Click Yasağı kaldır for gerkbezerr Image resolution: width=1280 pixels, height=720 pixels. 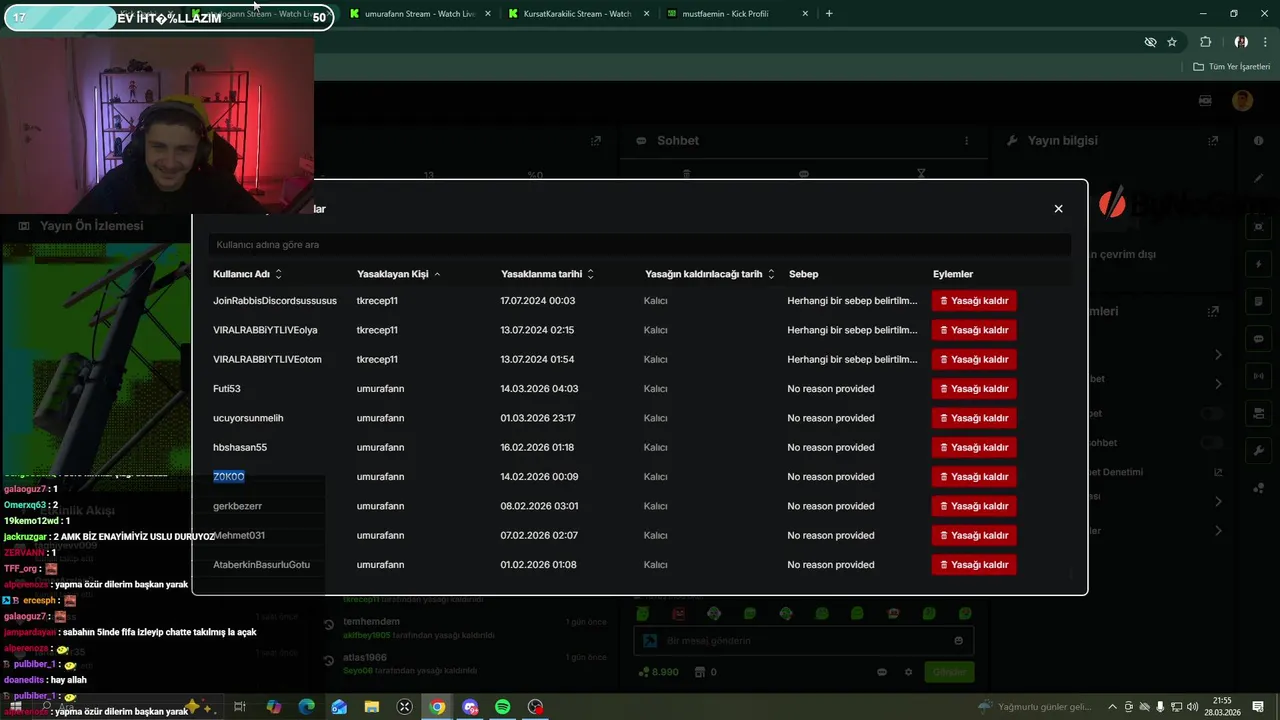974,506
